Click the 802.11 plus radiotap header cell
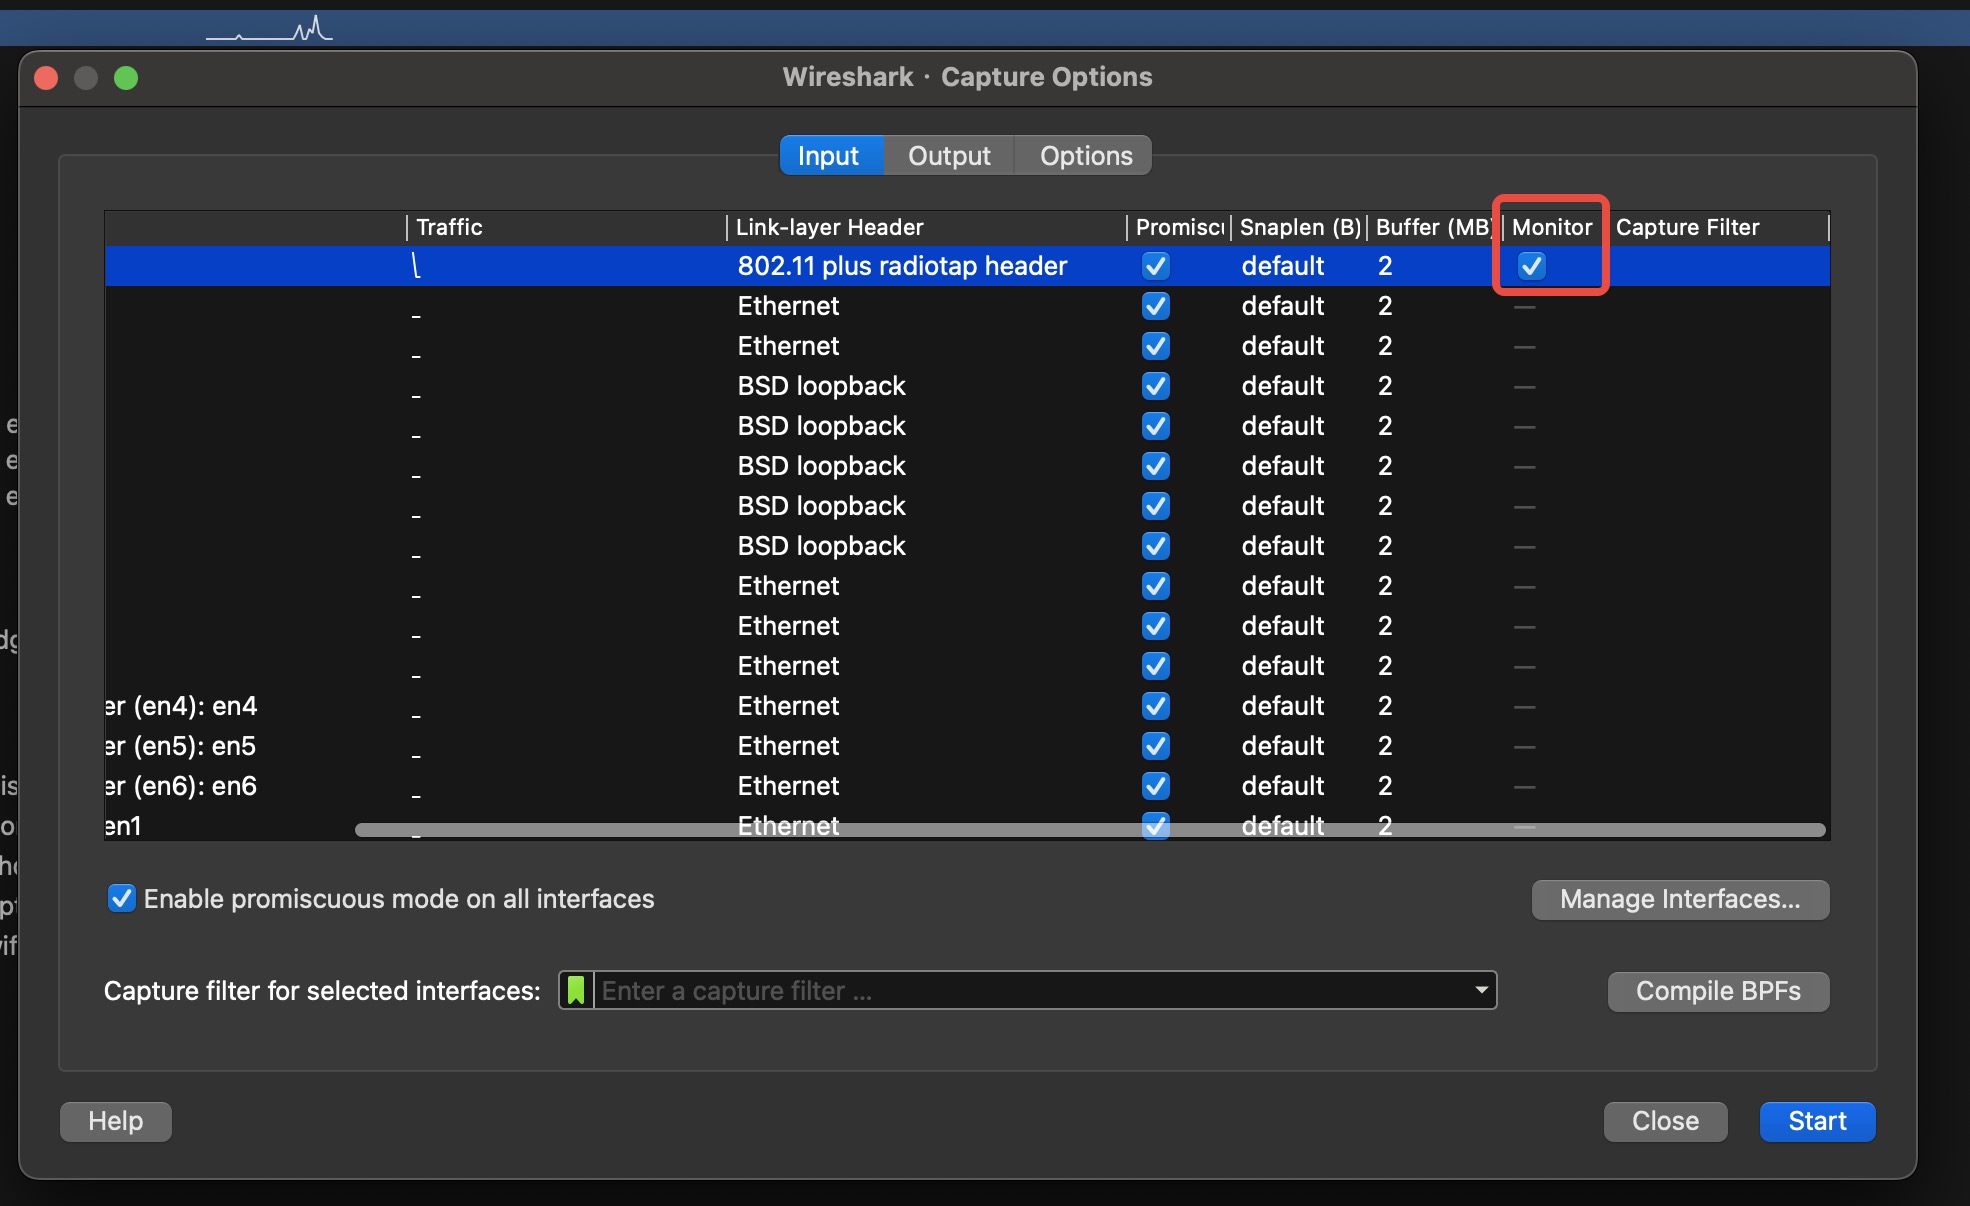The width and height of the screenshot is (1970, 1206). pyautogui.click(x=902, y=266)
